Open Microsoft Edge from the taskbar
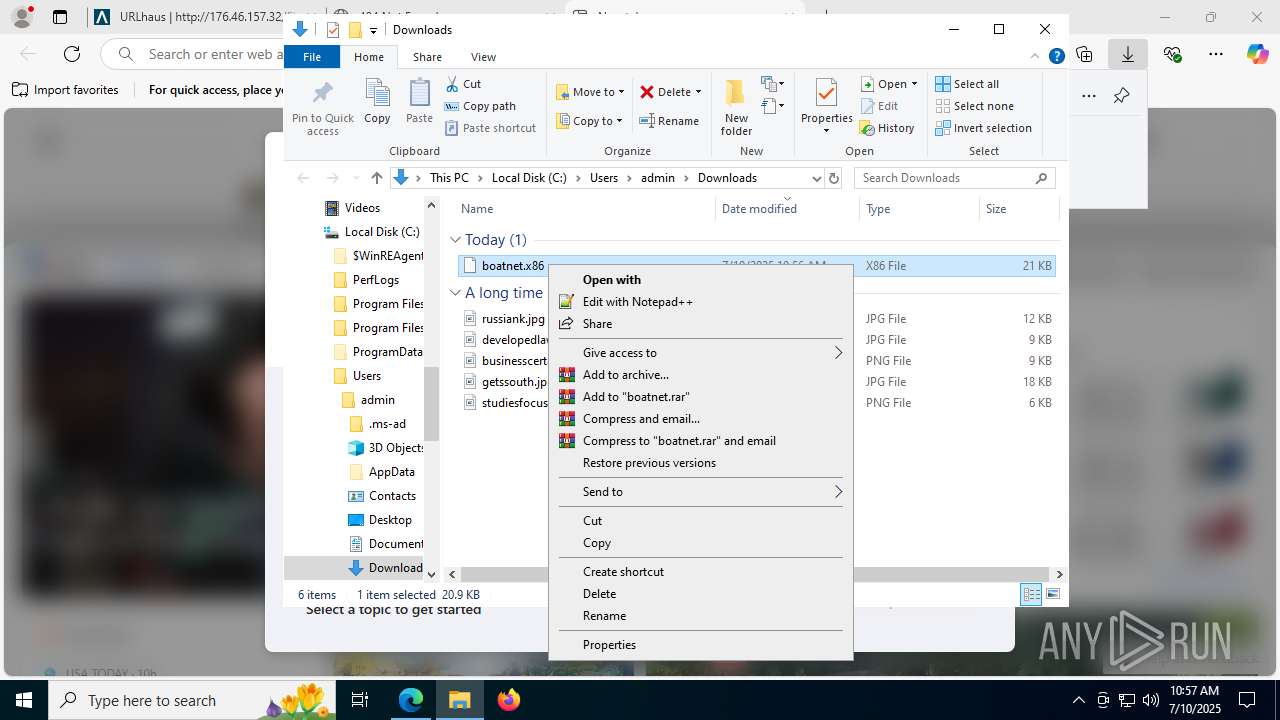Screen dimensions: 1280x720 point(411,700)
